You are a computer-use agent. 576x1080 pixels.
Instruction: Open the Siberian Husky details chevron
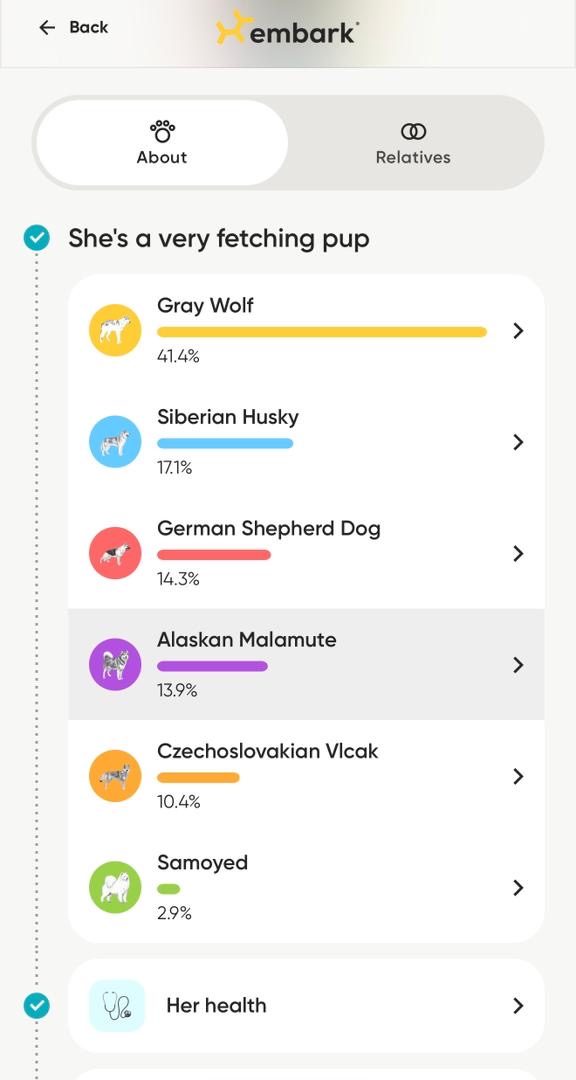[x=518, y=441]
